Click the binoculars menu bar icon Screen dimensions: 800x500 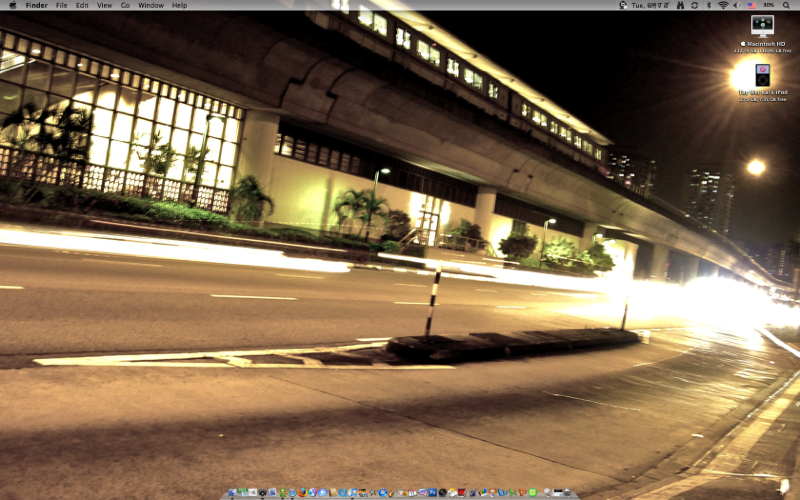coord(681,5)
